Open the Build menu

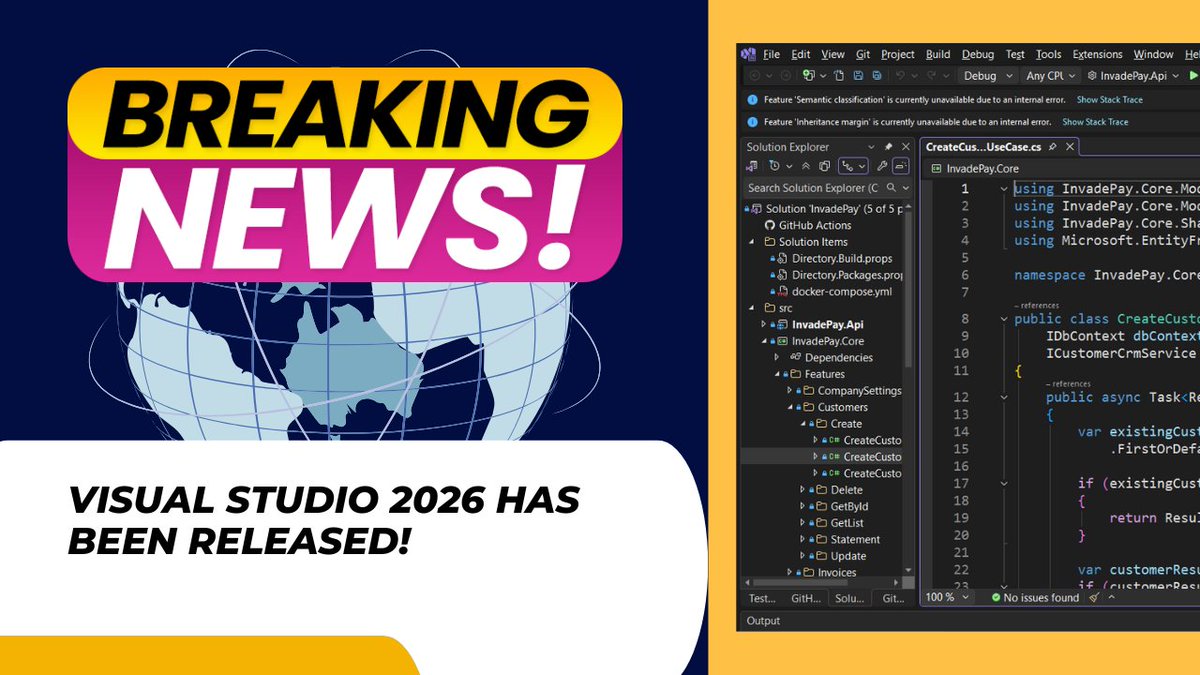click(938, 54)
